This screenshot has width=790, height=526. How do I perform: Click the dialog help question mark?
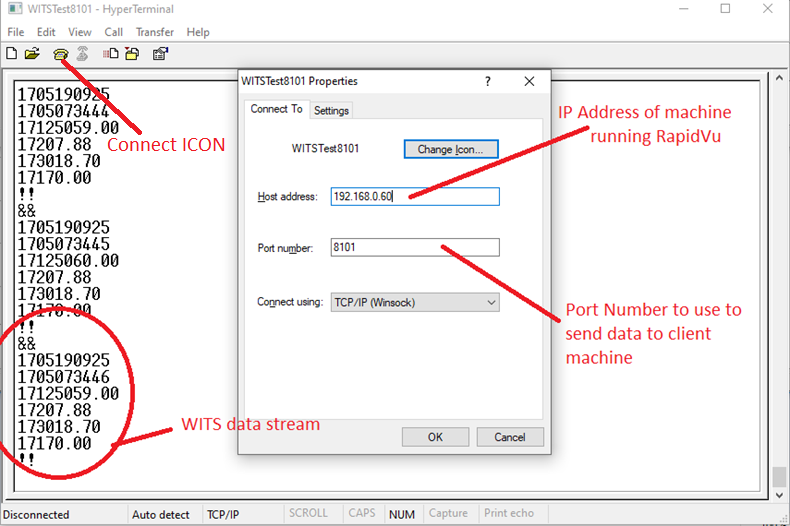coord(488,81)
